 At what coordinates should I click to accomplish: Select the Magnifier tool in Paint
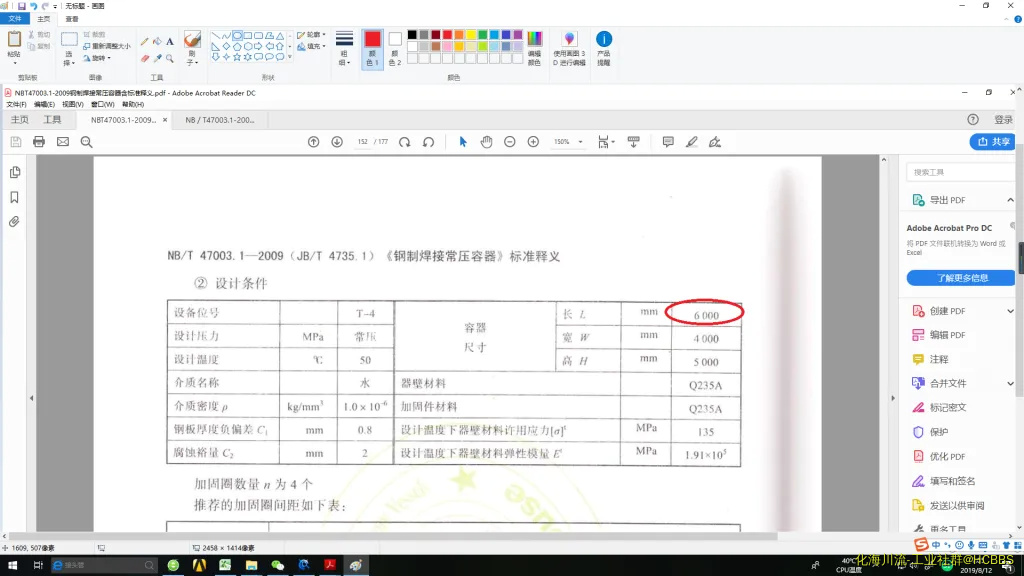click(x=170, y=58)
